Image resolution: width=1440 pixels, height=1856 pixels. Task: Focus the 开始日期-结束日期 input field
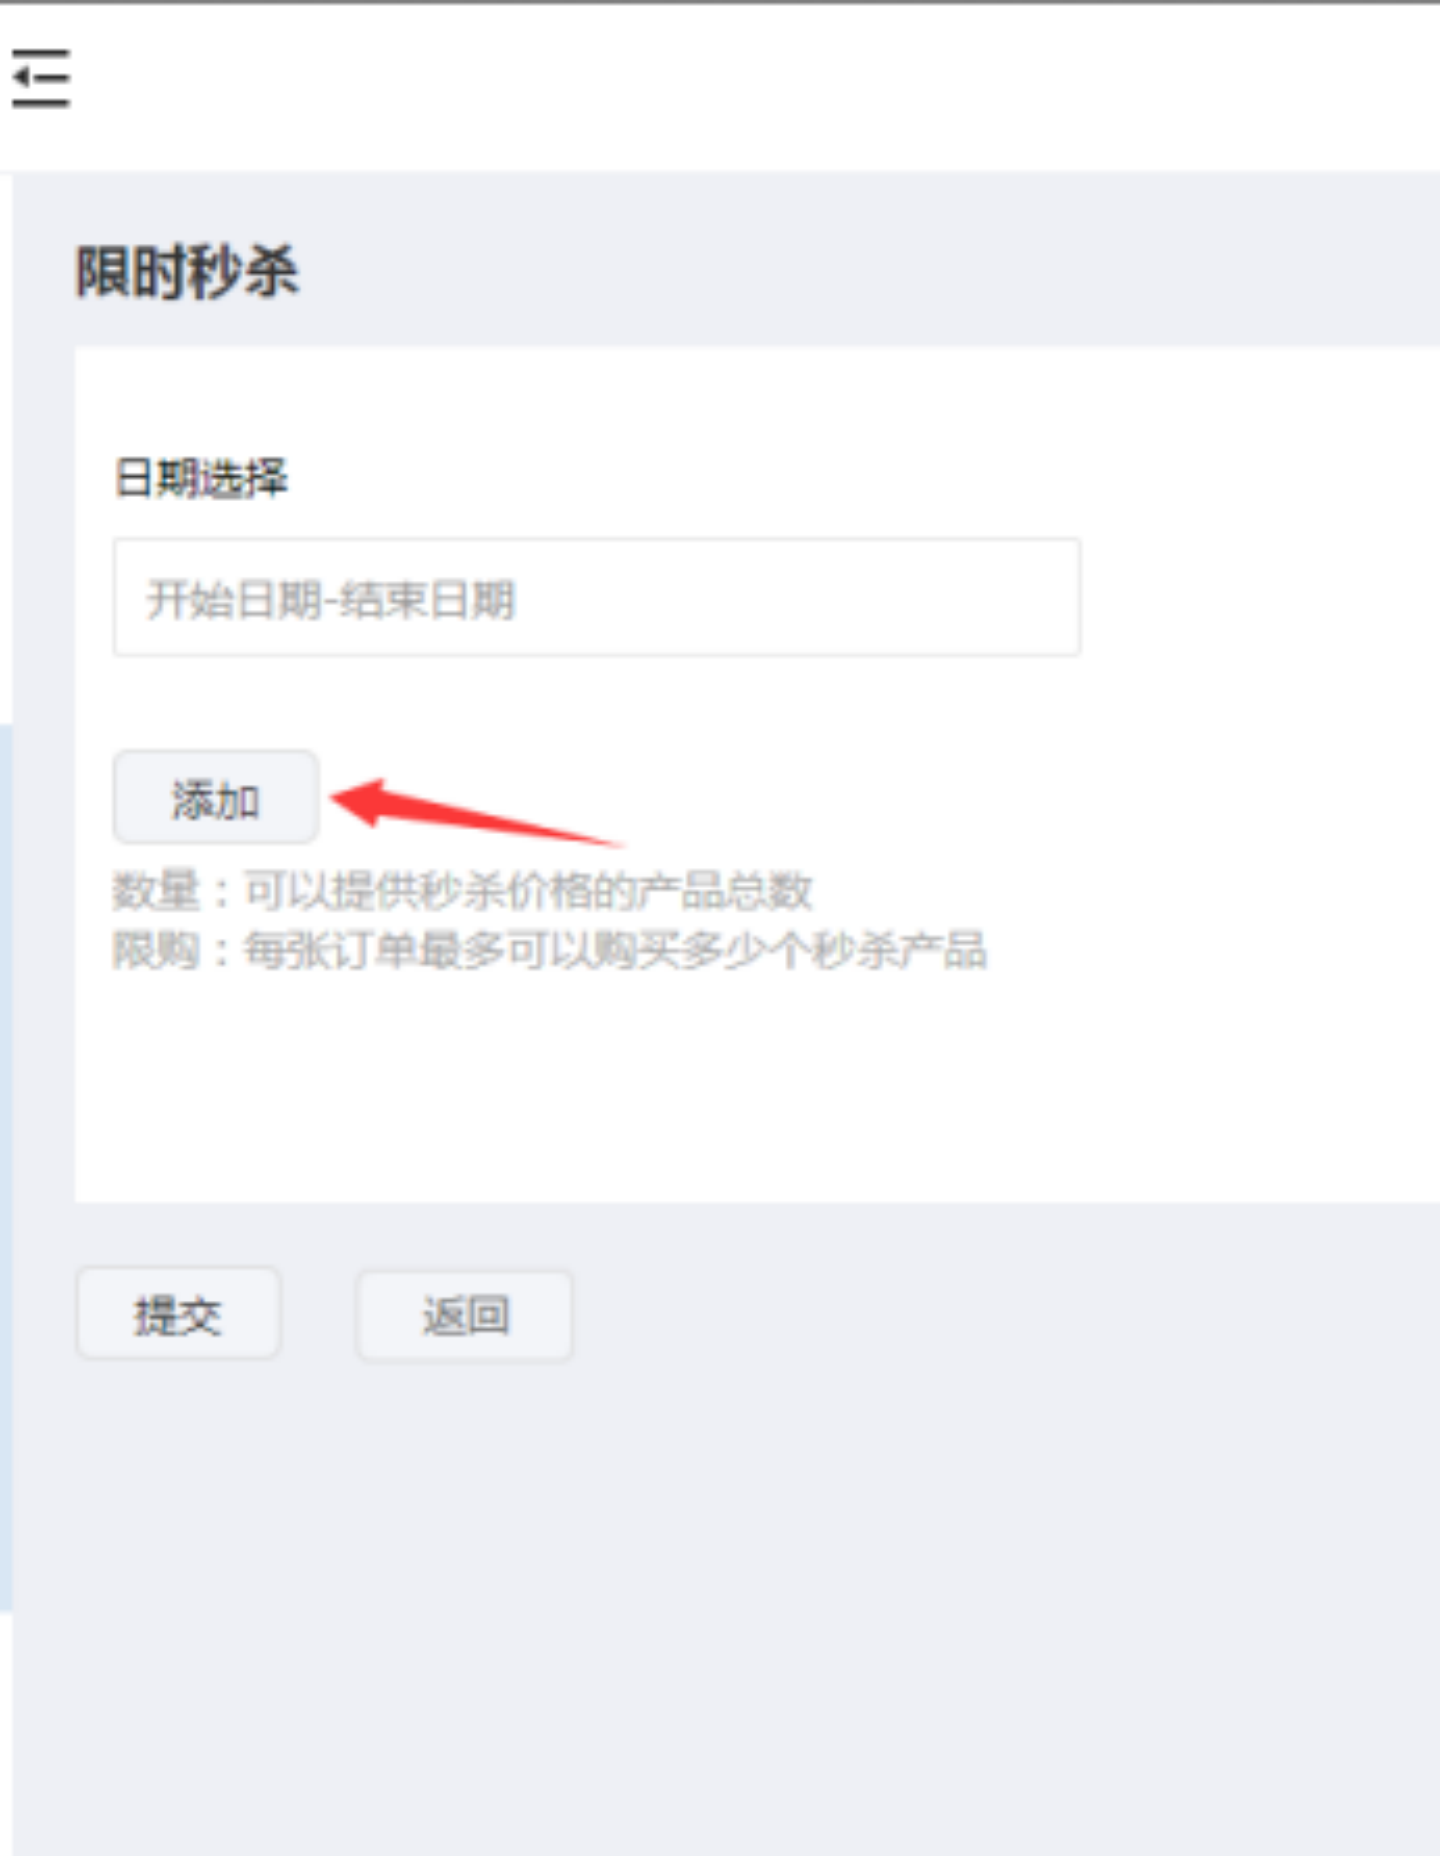(x=596, y=597)
